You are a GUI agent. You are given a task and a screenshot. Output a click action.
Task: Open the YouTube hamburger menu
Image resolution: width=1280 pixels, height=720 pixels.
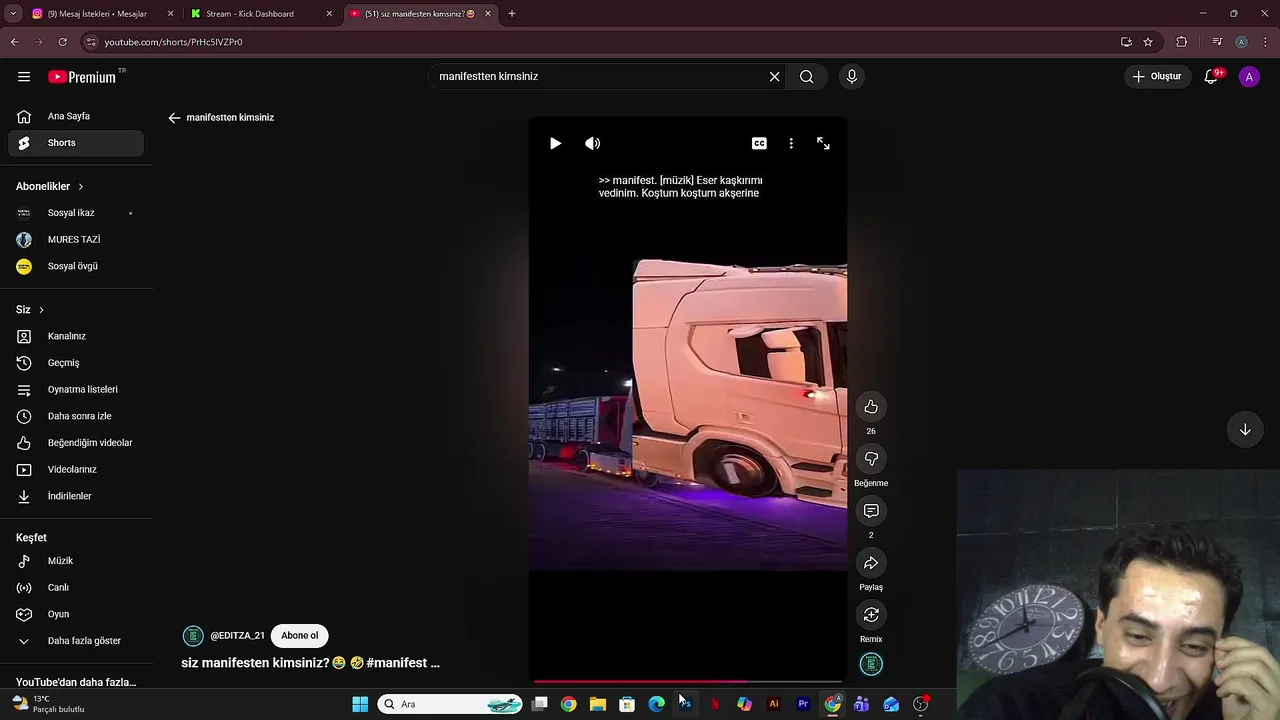tap(24, 76)
